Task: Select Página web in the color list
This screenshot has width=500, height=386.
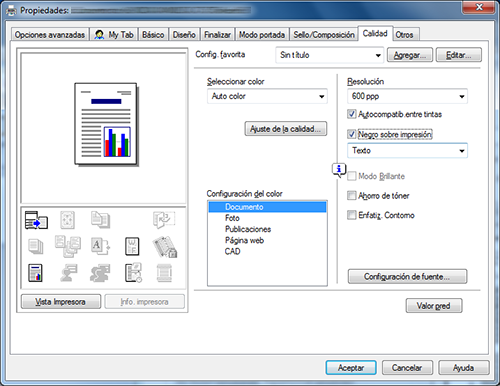Action: click(267, 240)
